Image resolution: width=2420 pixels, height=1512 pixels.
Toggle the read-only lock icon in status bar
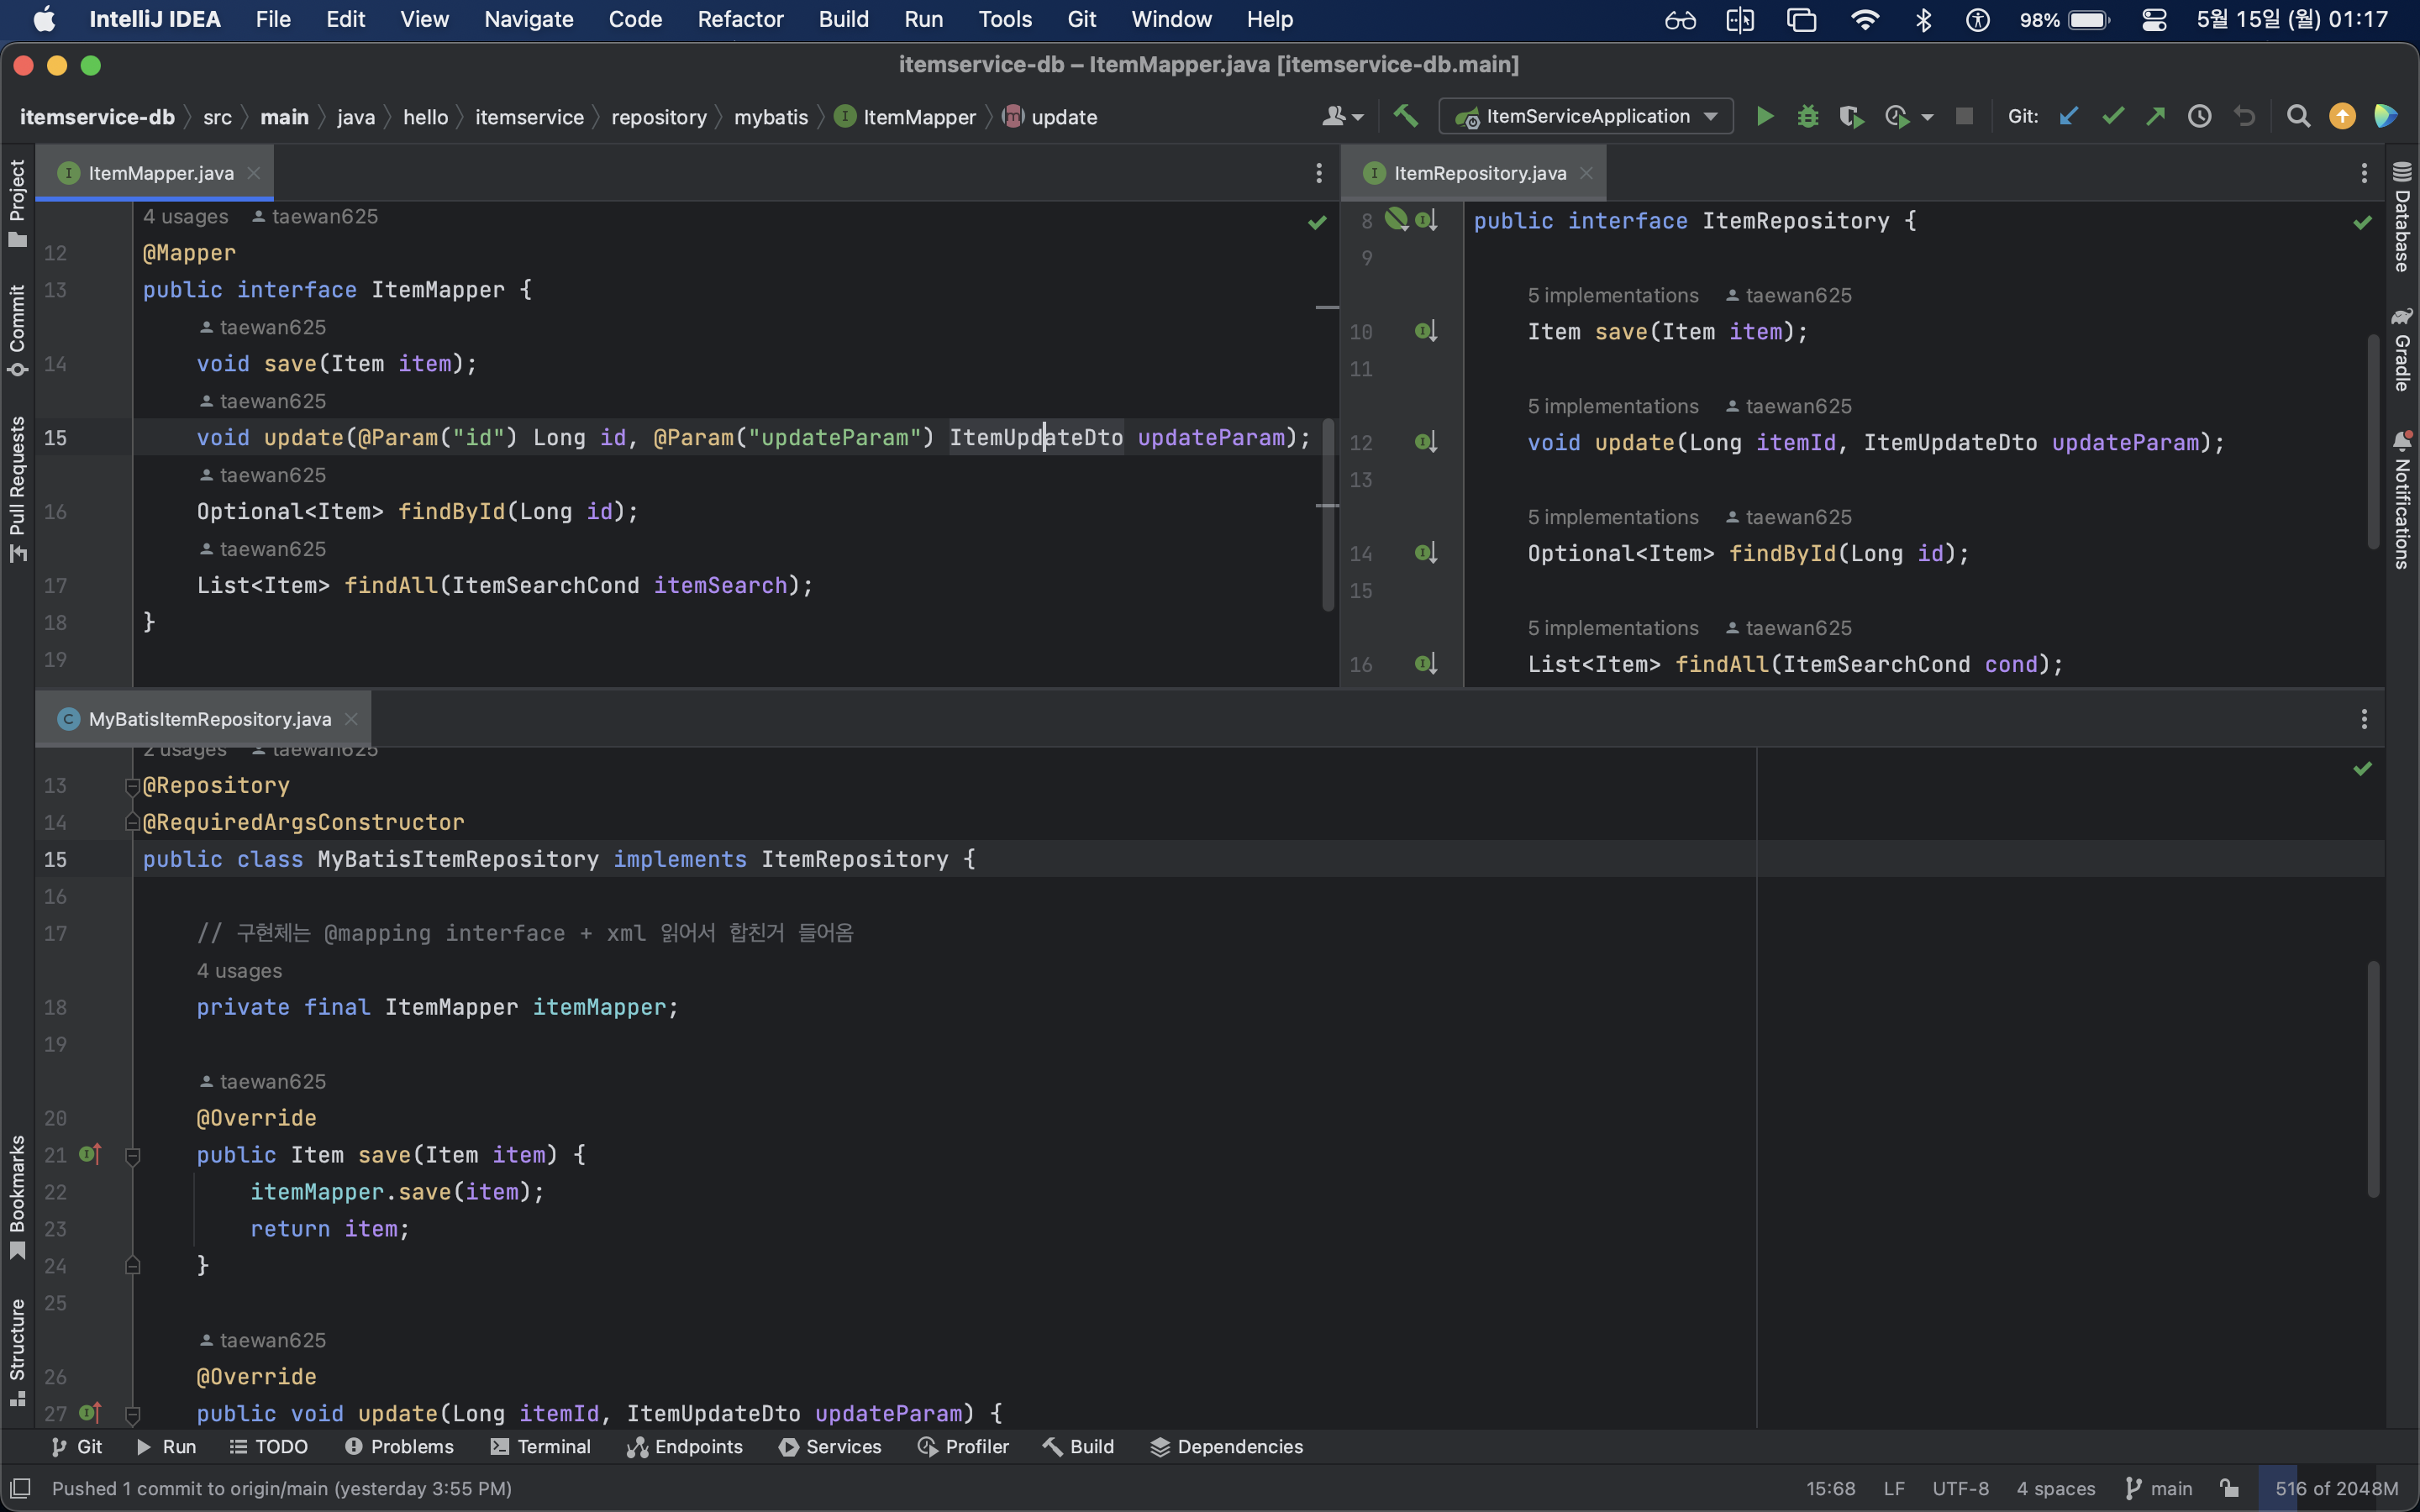tap(2229, 1488)
